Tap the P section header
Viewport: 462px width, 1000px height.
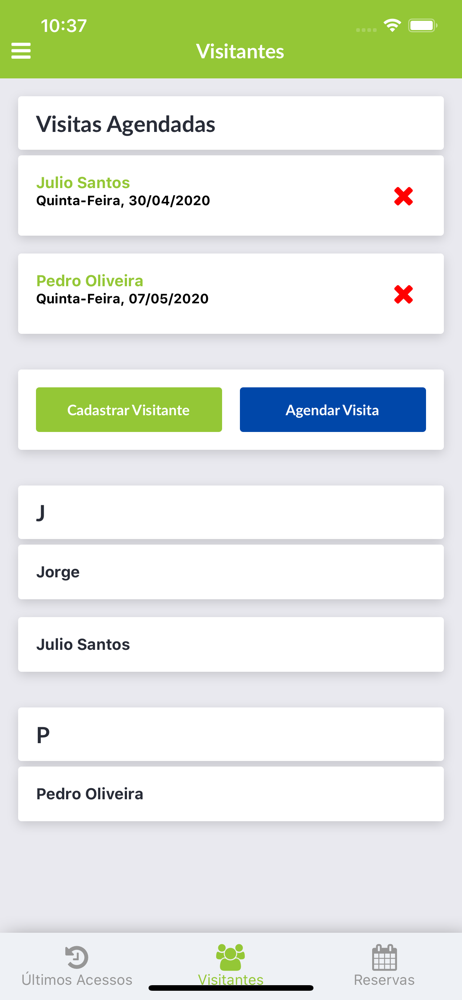(230, 734)
